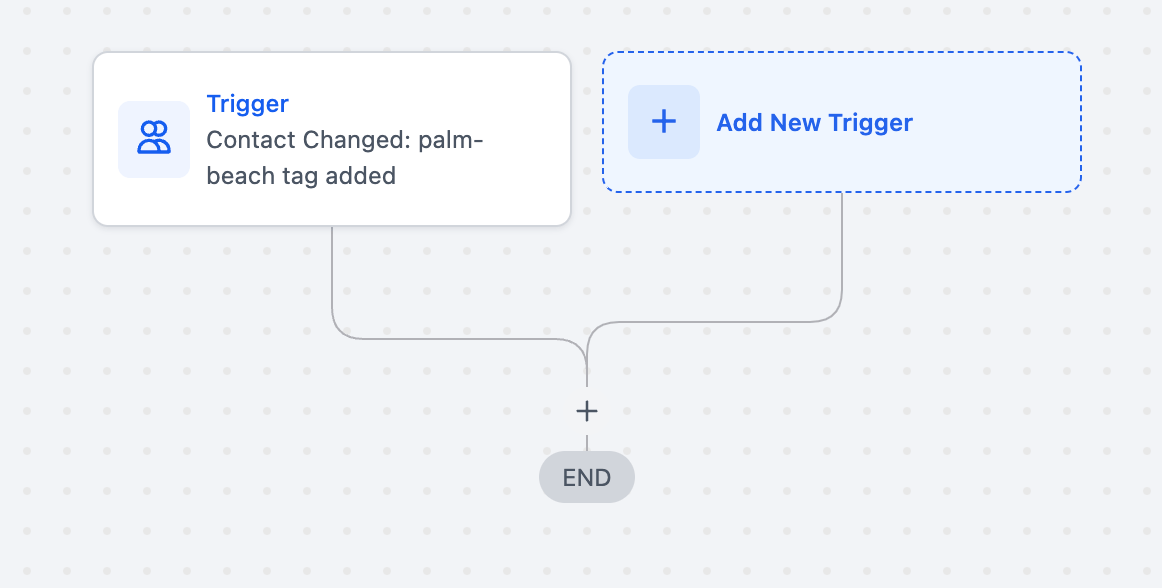Open the blue Trigger title
Screen dimensions: 1162x588
tap(247, 104)
